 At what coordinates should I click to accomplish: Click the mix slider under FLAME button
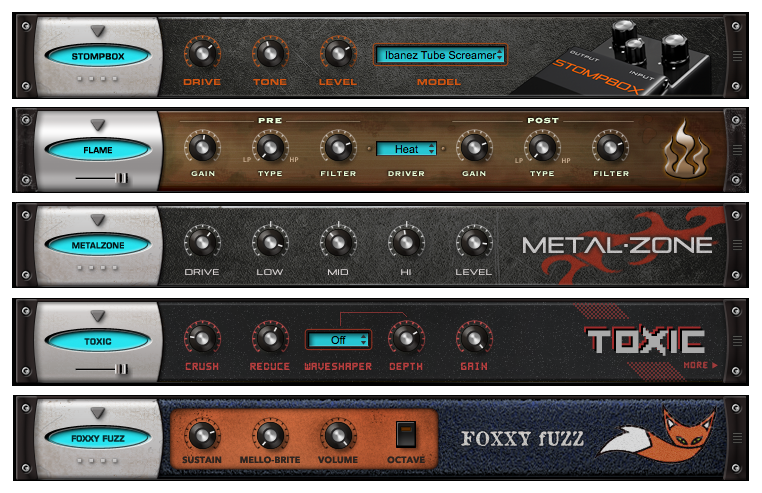tap(102, 178)
